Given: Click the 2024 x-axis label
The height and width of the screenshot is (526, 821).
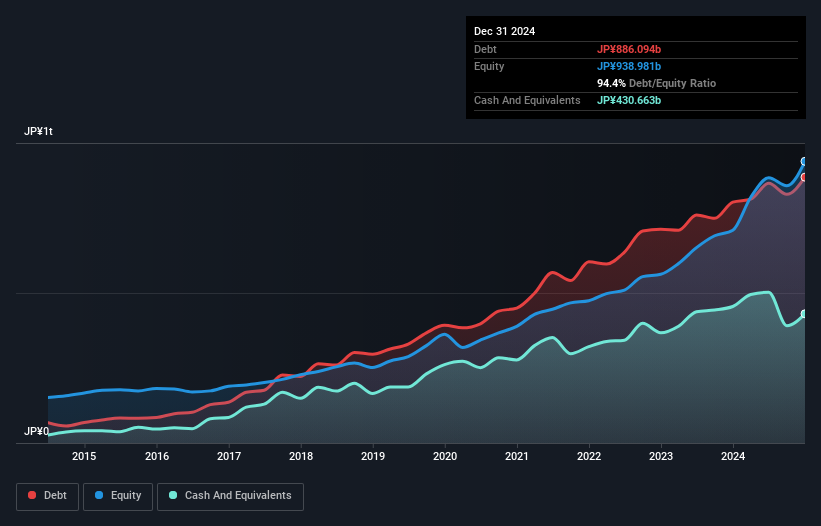Looking at the screenshot, I should pos(733,456).
